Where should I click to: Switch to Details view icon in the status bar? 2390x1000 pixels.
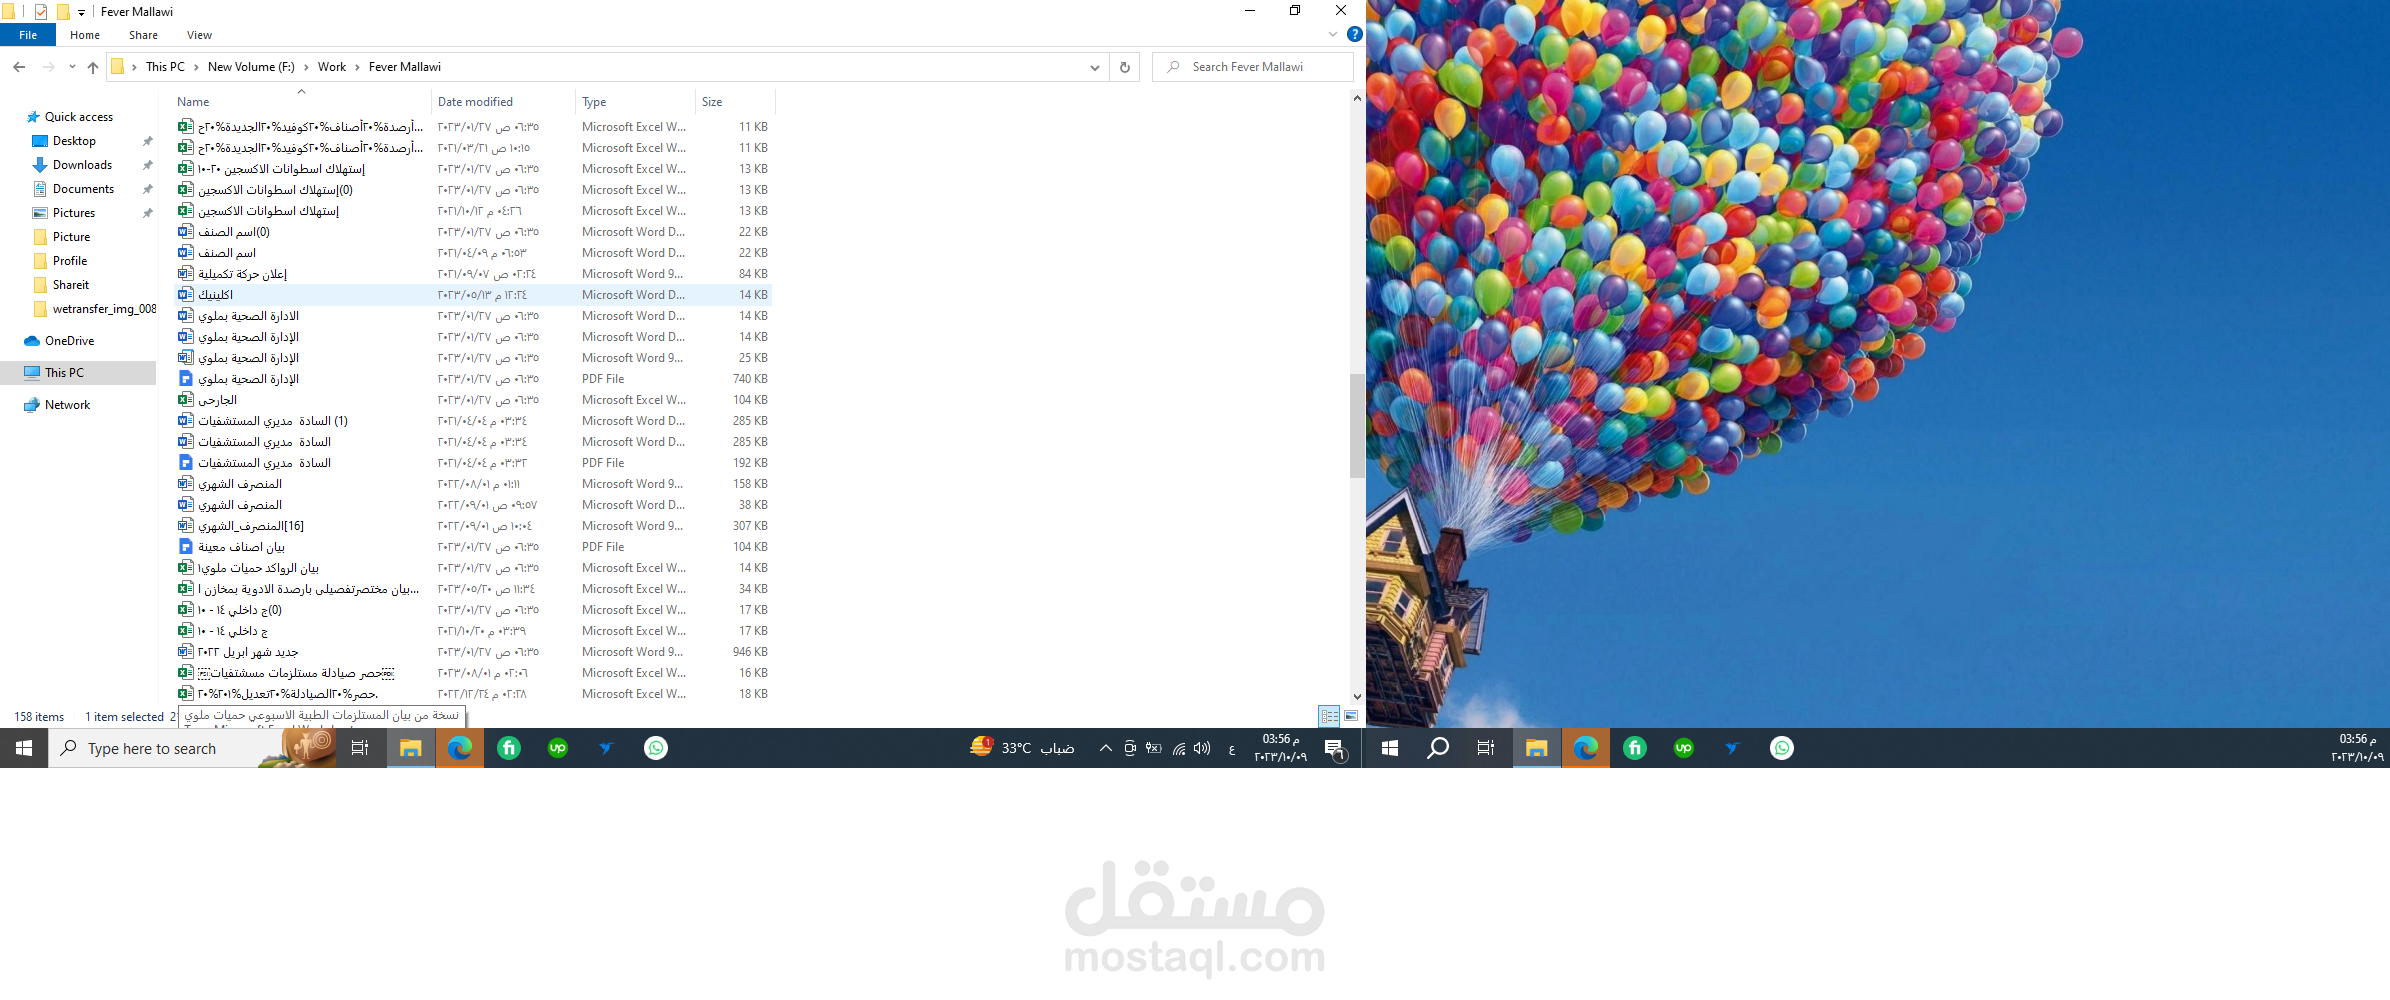1329,716
